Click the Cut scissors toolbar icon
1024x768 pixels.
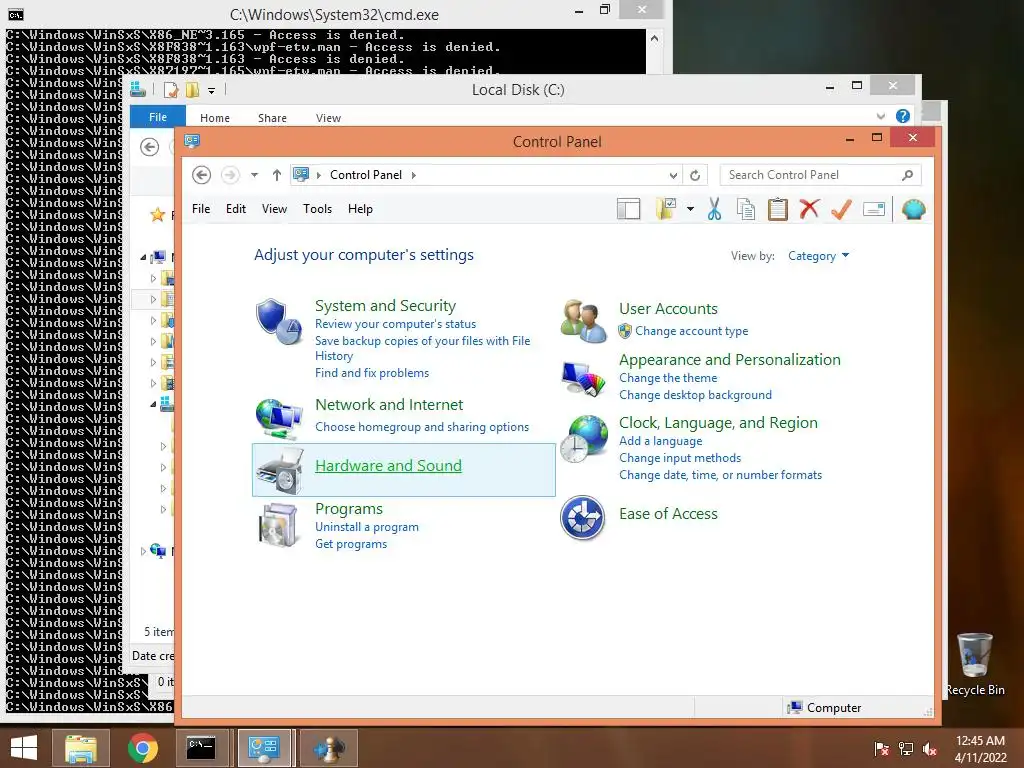[714, 209]
